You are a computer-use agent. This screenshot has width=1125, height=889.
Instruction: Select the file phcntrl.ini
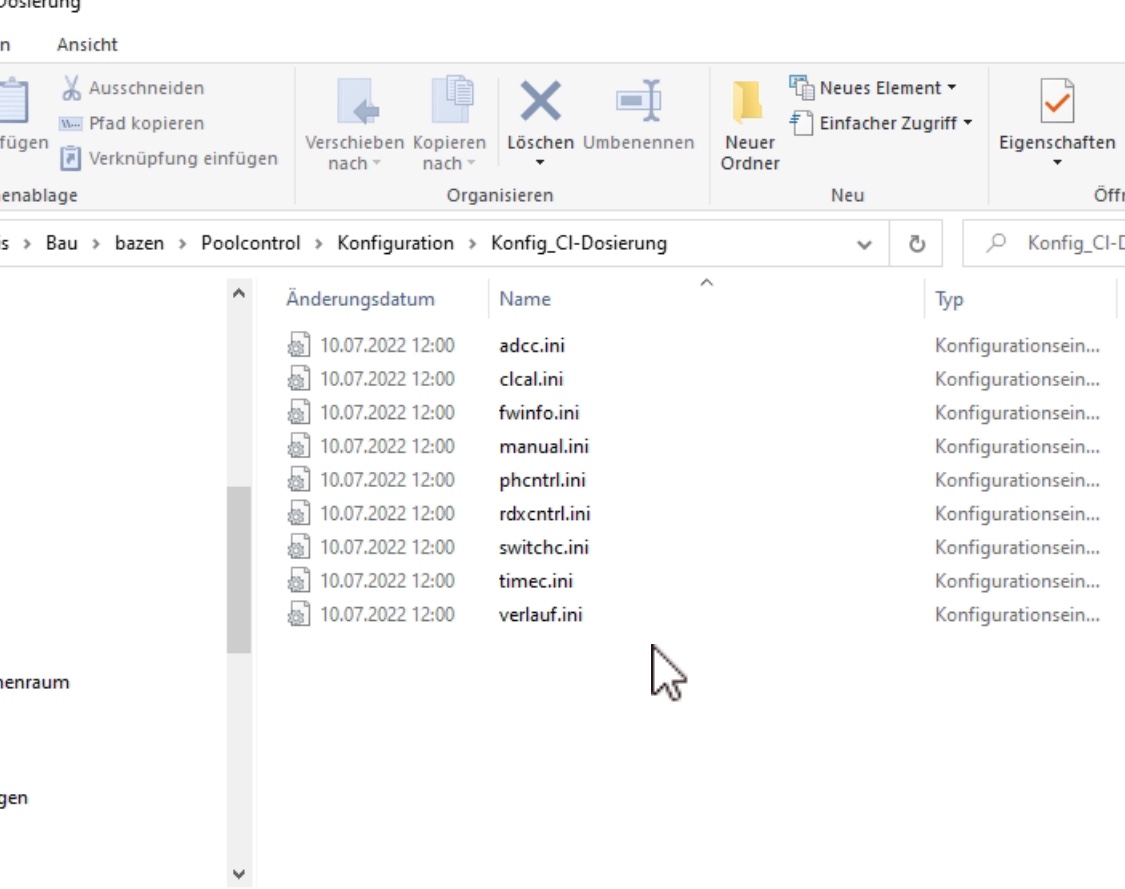pos(542,480)
